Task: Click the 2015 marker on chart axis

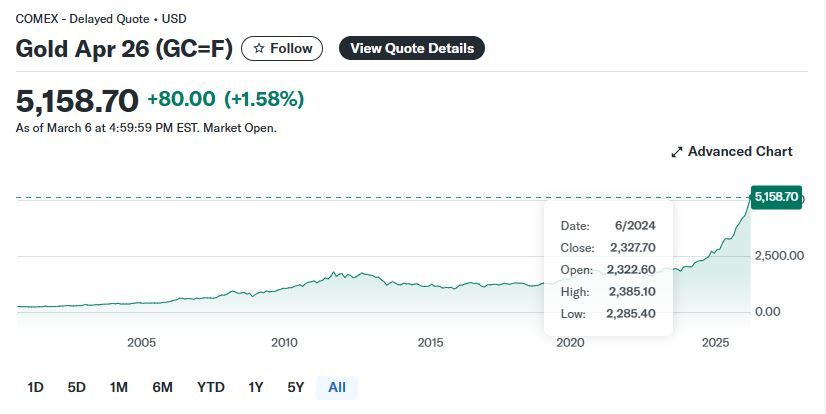Action: pos(430,342)
